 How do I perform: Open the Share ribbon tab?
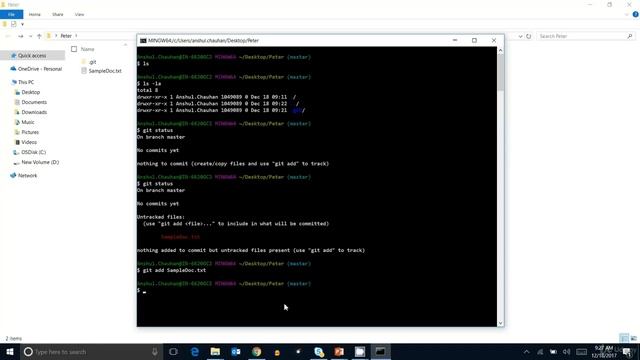point(58,14)
